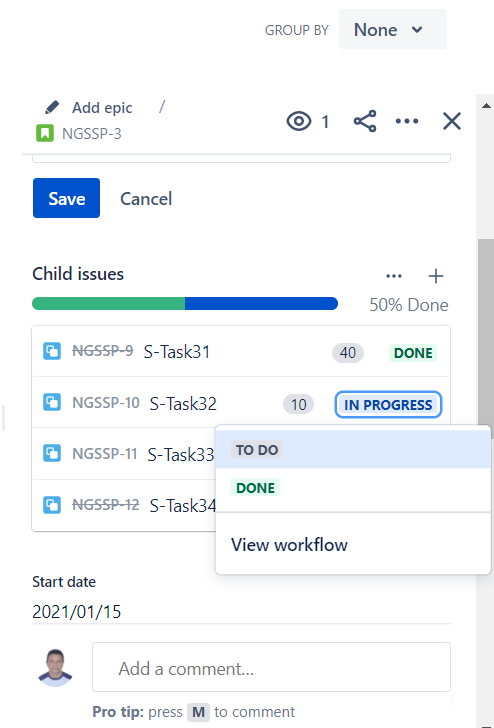Close the issue detail panel
The height and width of the screenshot is (728, 494).
click(452, 121)
